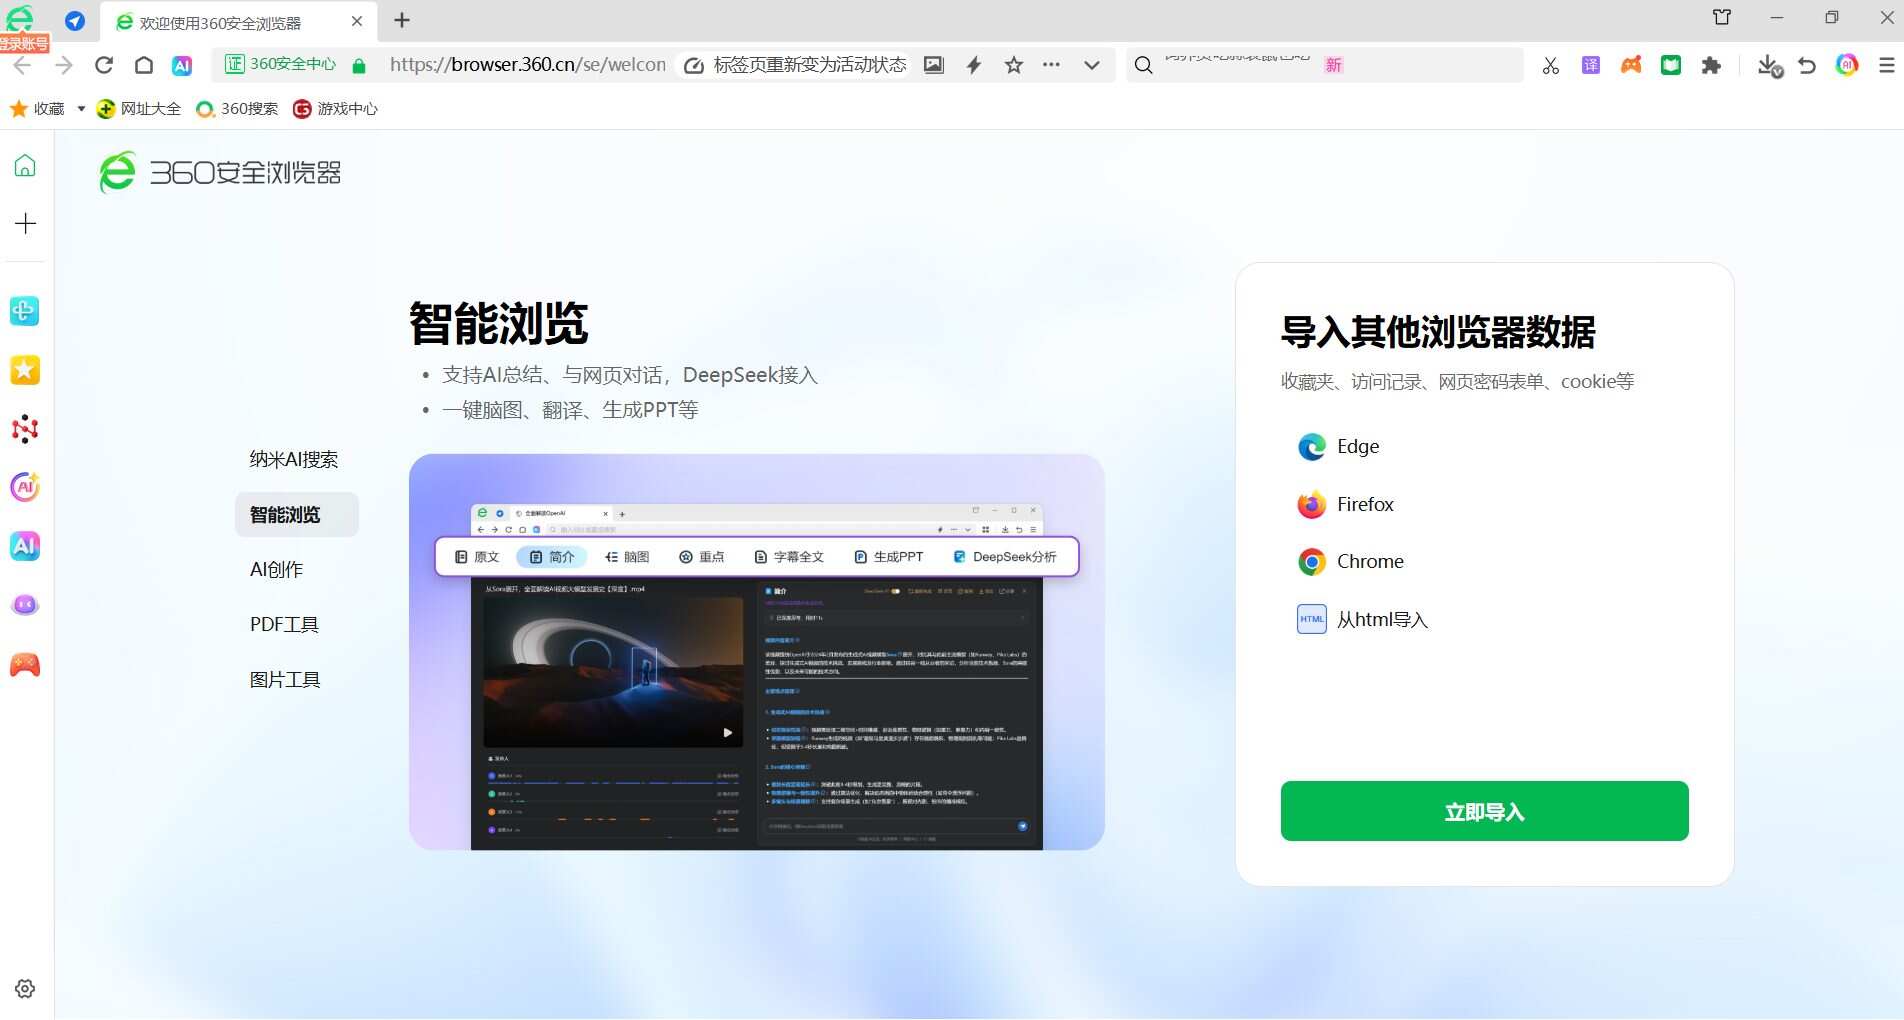This screenshot has height=1020, width=1904.
Task: Open the red molecule sidebar icon
Action: tap(25, 429)
